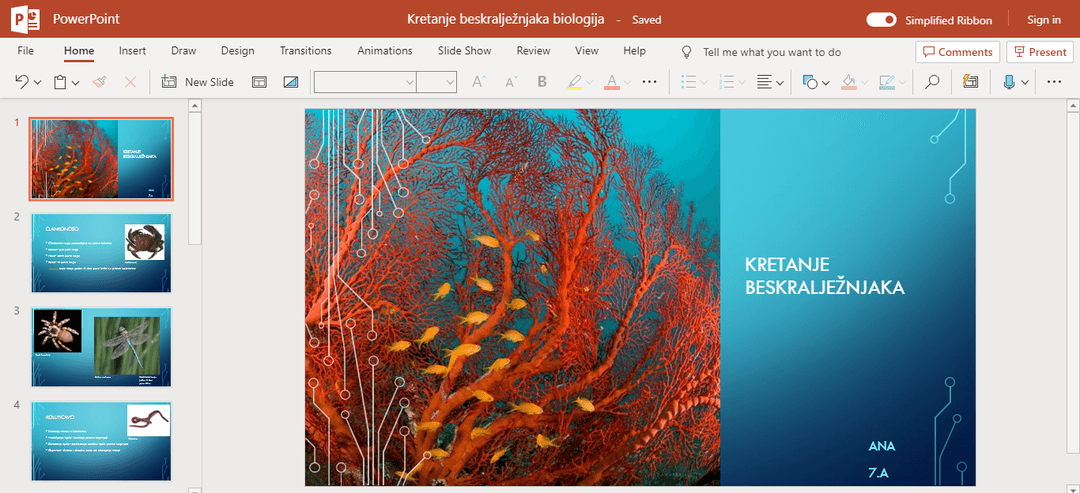Open the Transitions tab

coord(305,51)
